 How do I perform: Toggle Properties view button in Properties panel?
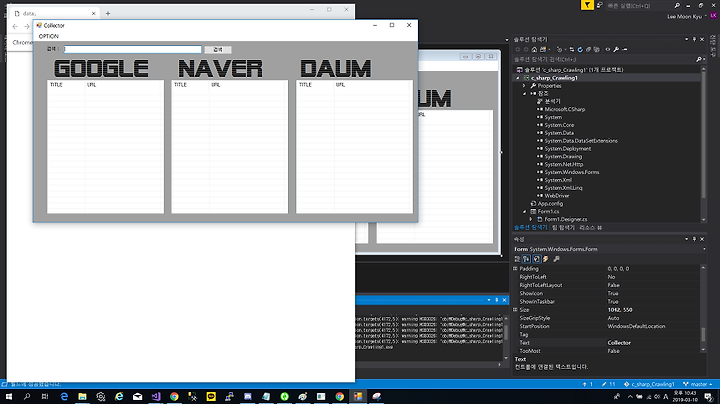[536, 259]
